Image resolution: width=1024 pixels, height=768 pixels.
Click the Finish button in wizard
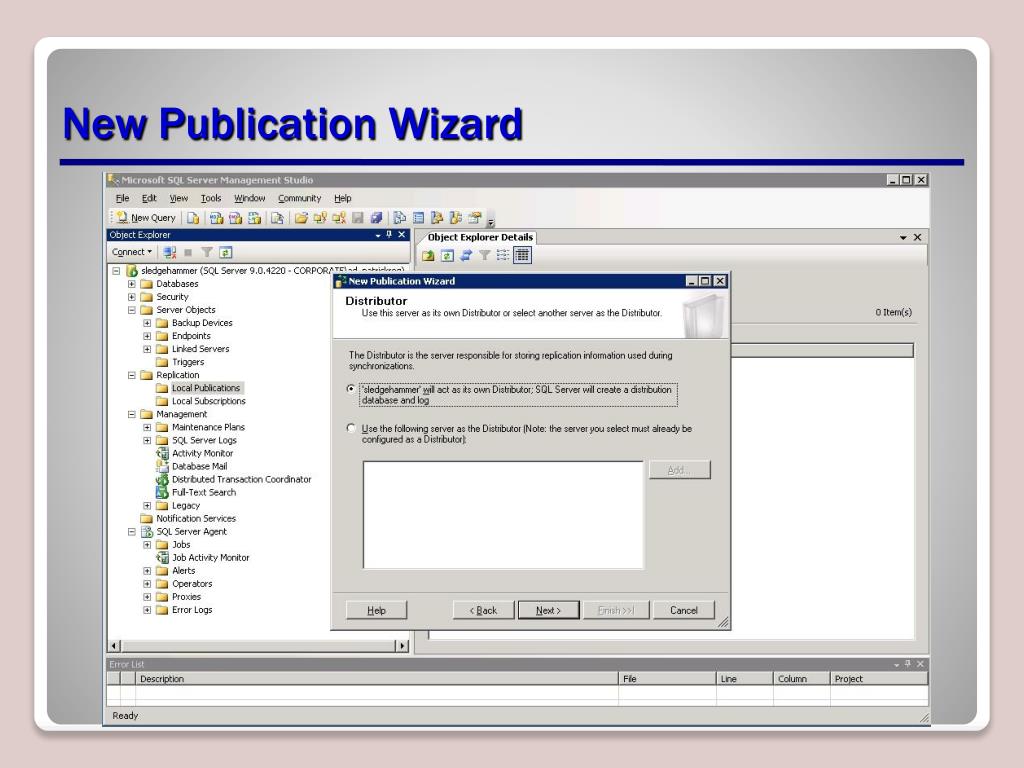[x=616, y=610]
